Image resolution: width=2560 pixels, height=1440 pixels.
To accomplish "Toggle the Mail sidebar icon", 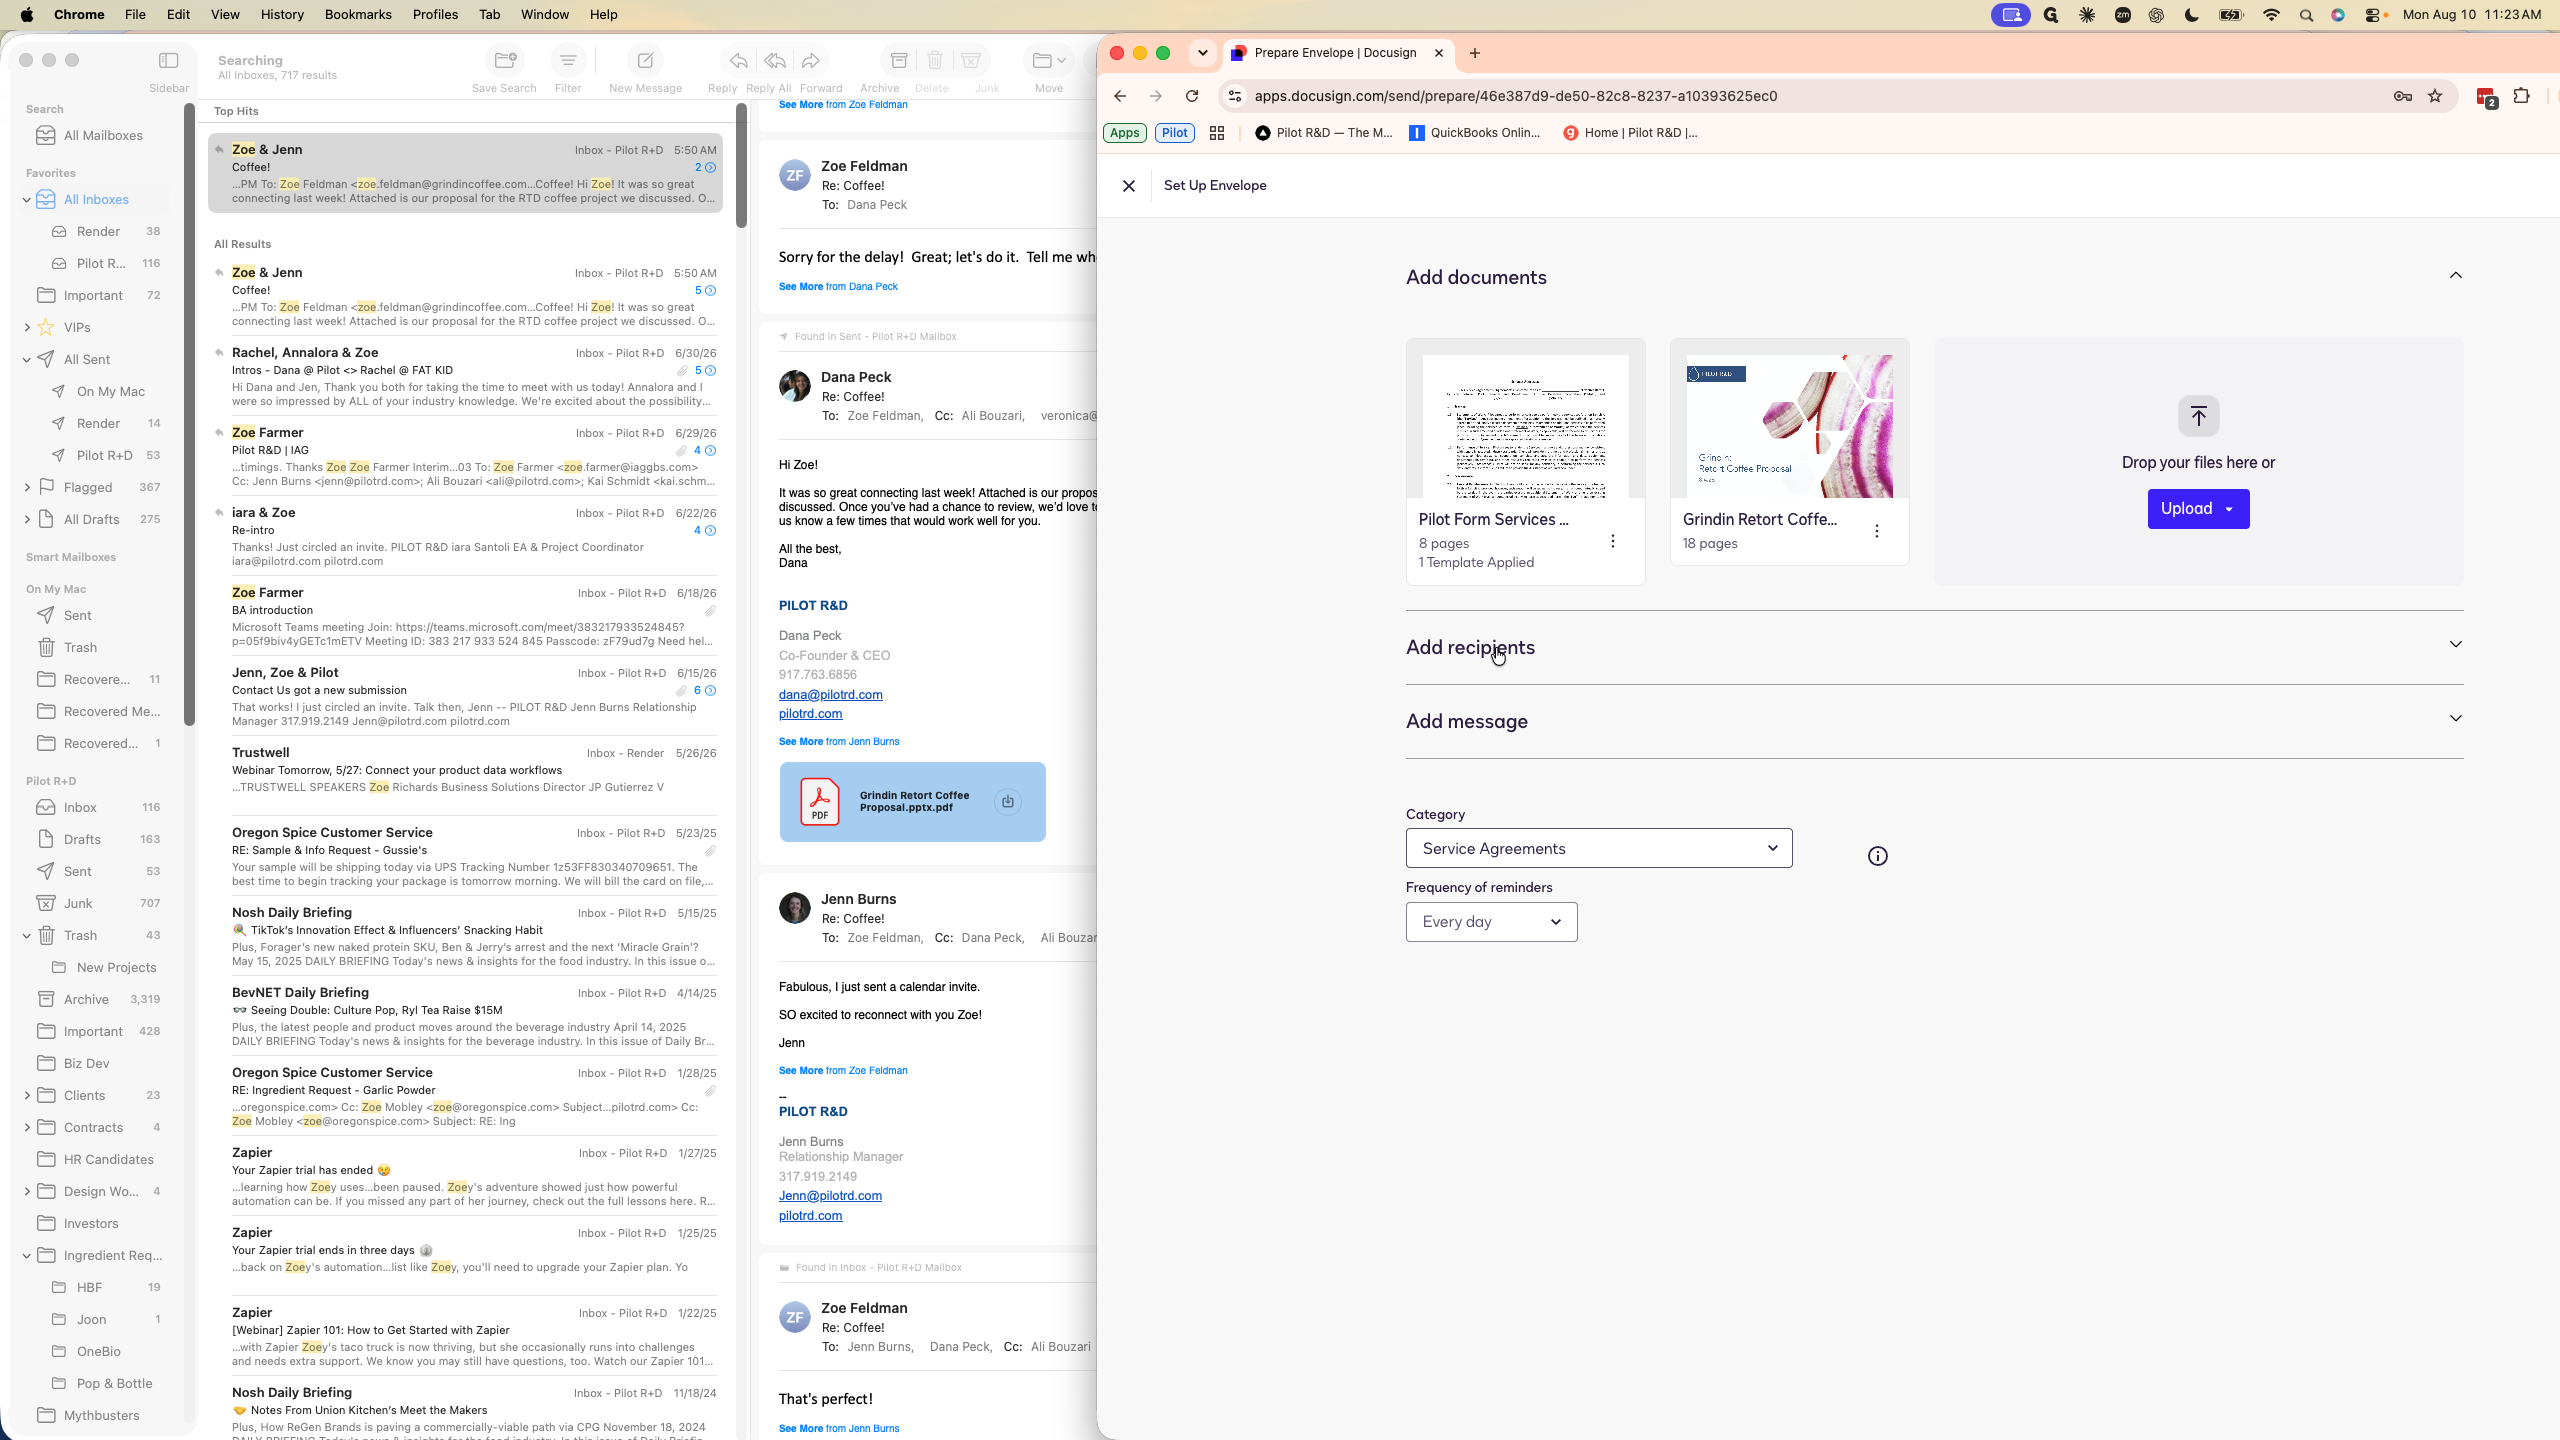I will (x=169, y=61).
